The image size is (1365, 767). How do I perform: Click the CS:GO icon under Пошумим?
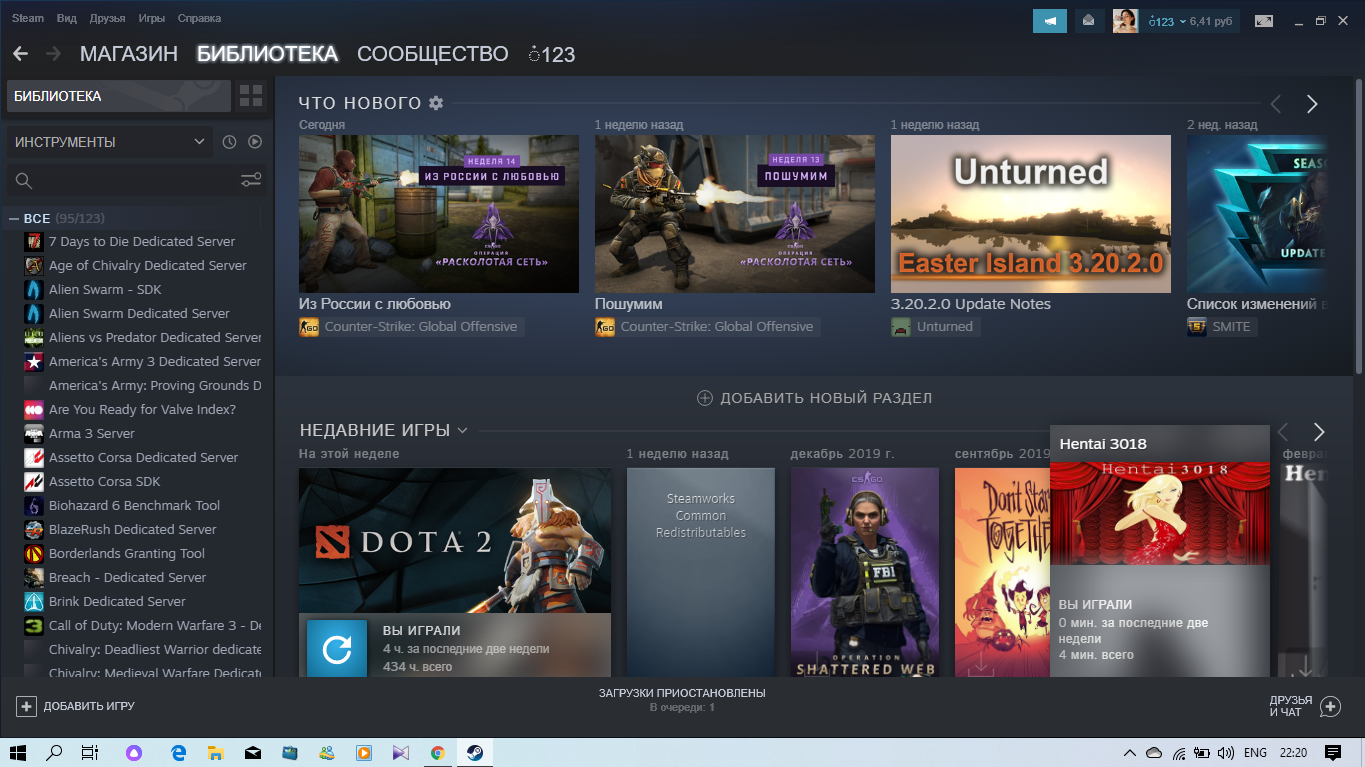click(x=605, y=327)
